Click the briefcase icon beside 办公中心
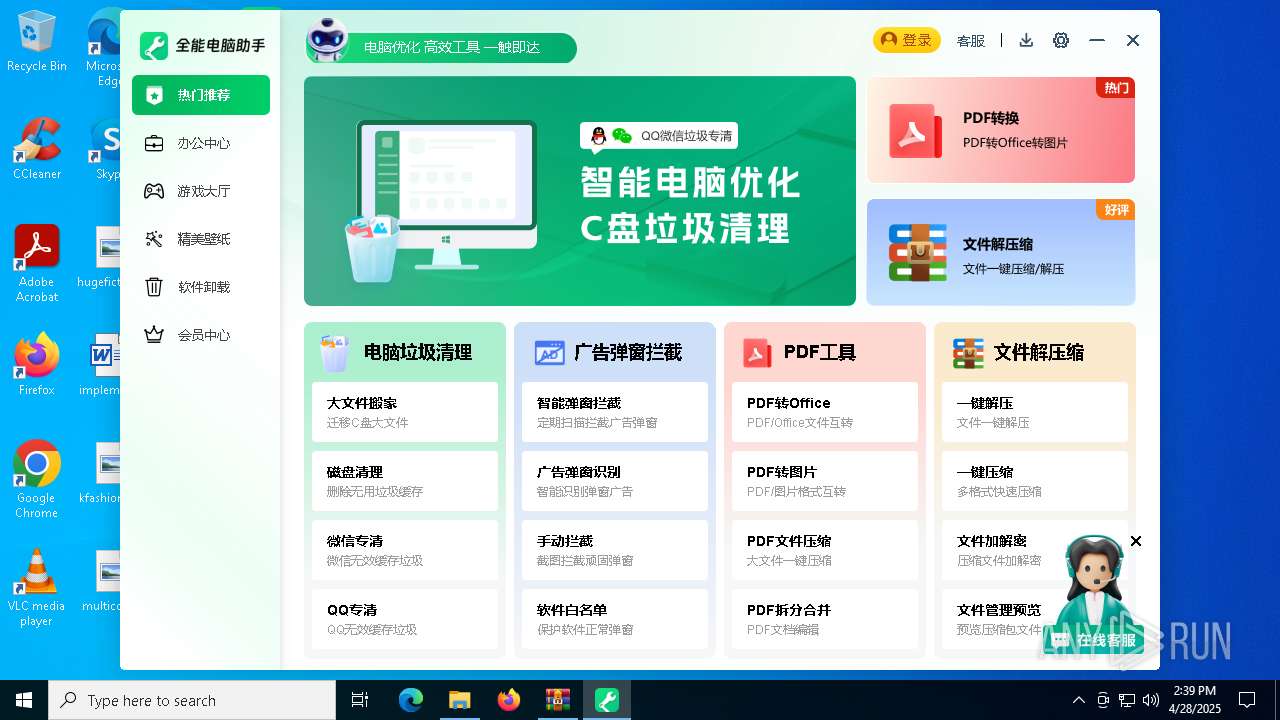The height and width of the screenshot is (720, 1280). [154, 143]
